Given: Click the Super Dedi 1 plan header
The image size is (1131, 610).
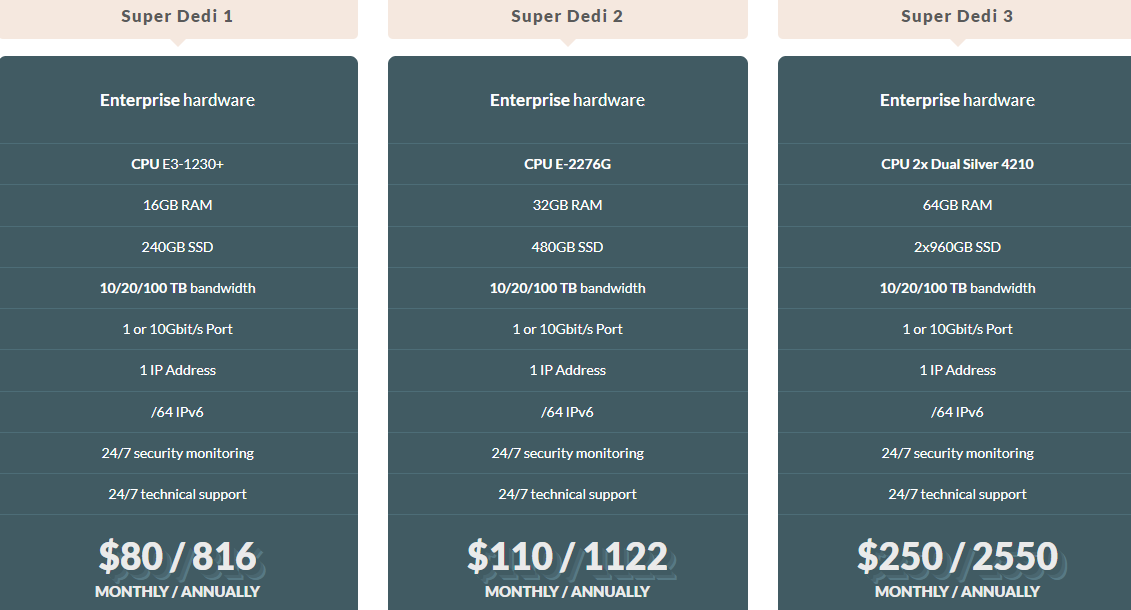Looking at the screenshot, I should point(177,16).
